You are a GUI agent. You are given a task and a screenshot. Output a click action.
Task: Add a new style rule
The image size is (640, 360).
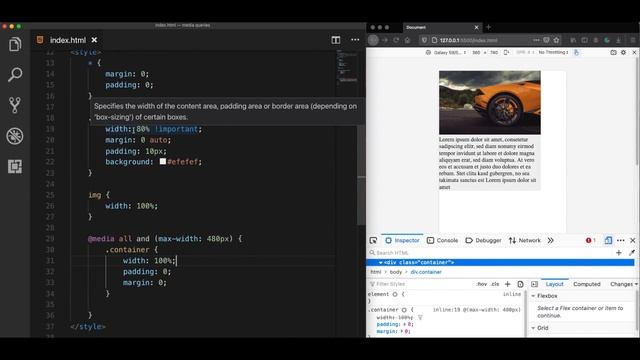[x=507, y=284]
